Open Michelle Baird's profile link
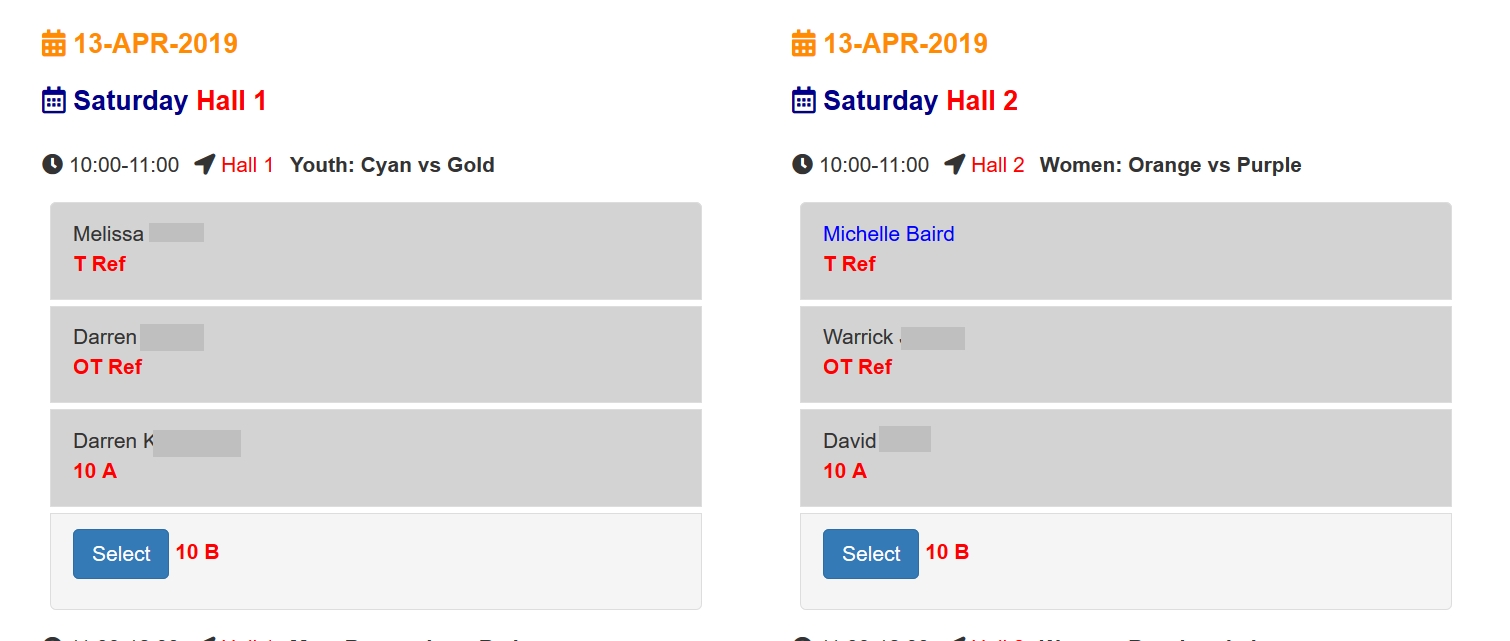1510x641 pixels. tap(888, 234)
